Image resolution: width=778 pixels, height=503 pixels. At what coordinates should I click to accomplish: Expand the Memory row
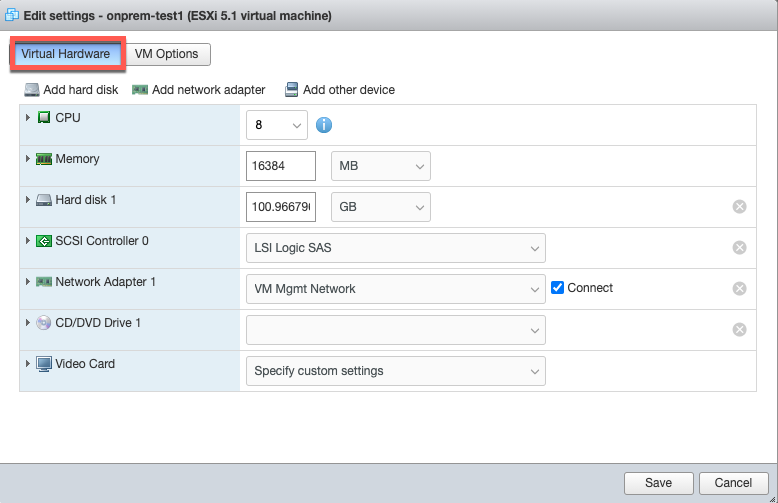(x=28, y=159)
